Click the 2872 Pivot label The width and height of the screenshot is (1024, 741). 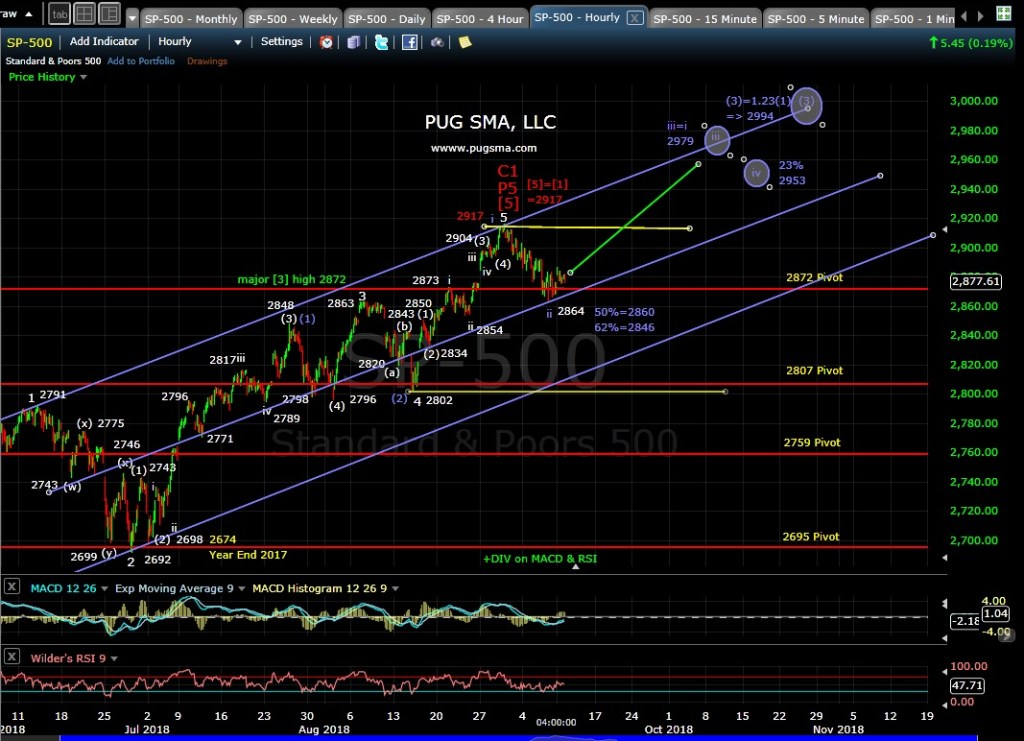(x=814, y=277)
